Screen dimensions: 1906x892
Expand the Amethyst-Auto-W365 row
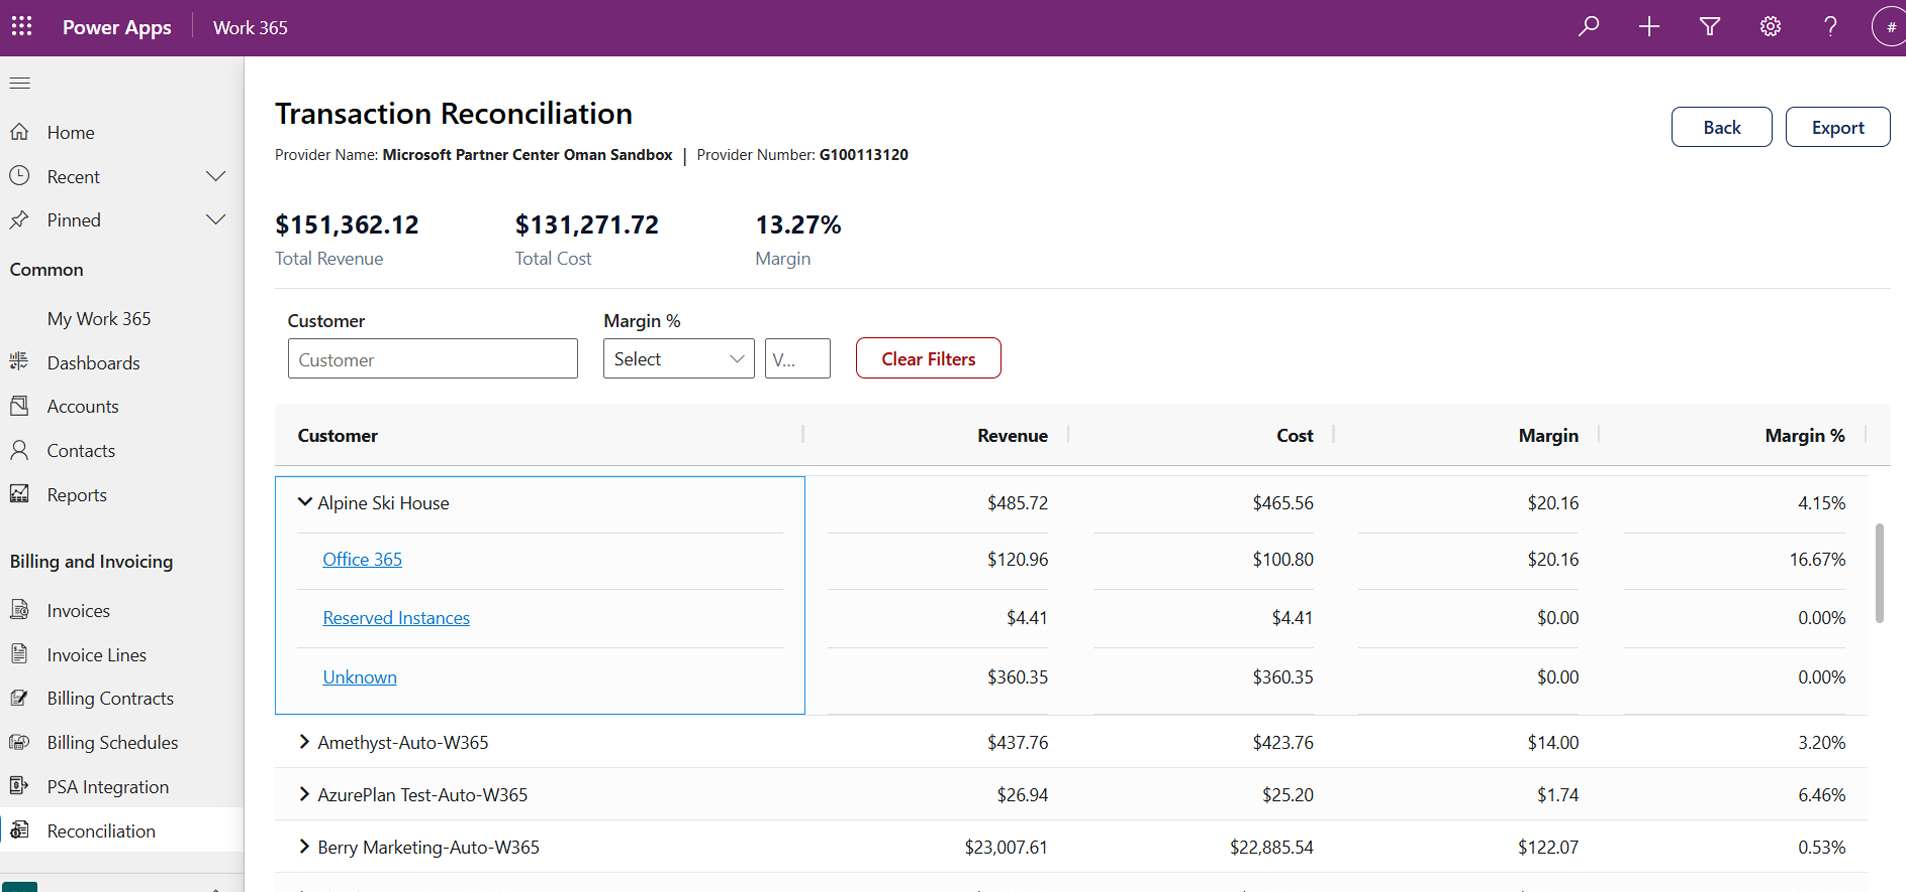point(304,742)
